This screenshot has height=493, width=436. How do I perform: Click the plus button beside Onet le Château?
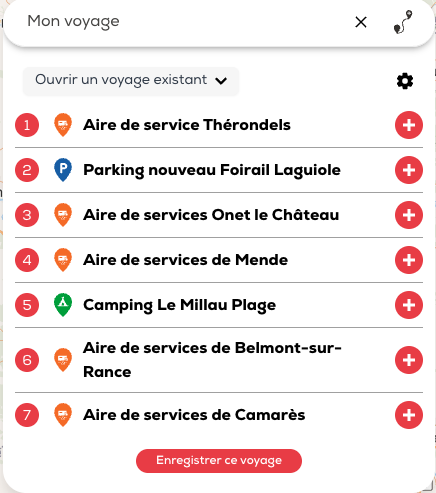pyautogui.click(x=409, y=215)
